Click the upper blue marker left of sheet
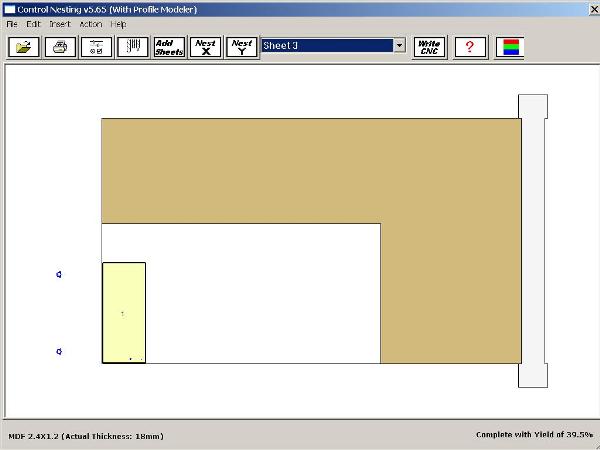This screenshot has width=600, height=450. (59, 274)
